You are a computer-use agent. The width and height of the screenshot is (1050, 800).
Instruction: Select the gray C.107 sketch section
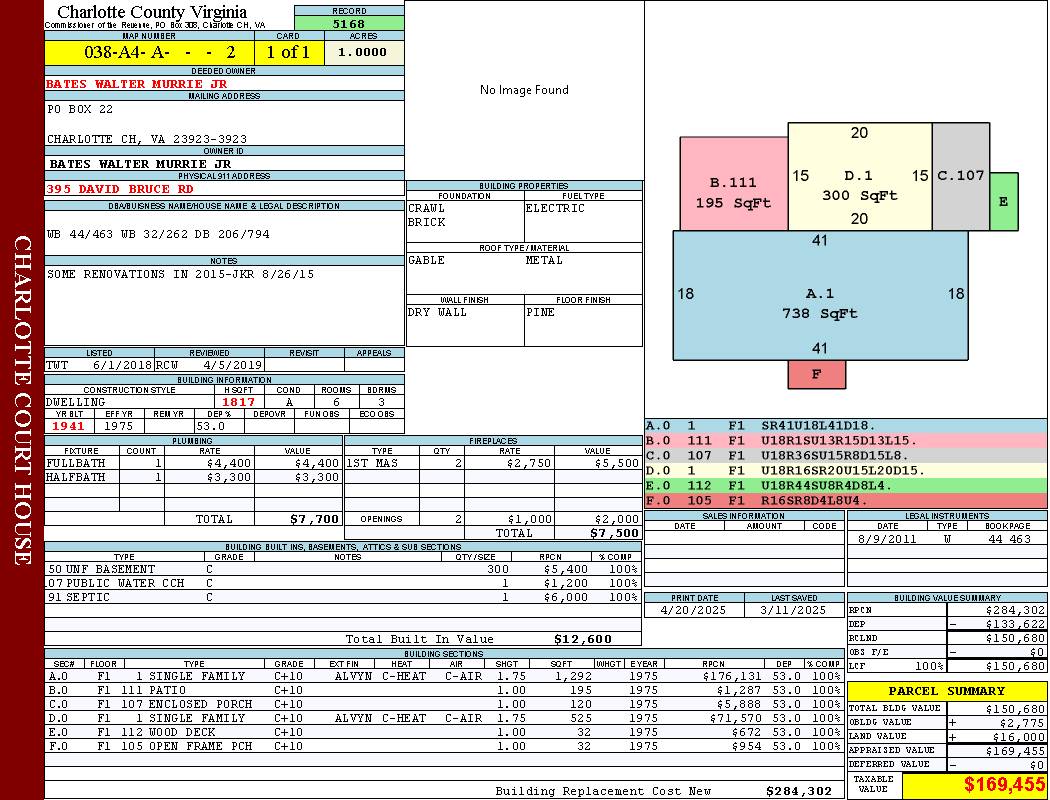pyautogui.click(x=960, y=177)
